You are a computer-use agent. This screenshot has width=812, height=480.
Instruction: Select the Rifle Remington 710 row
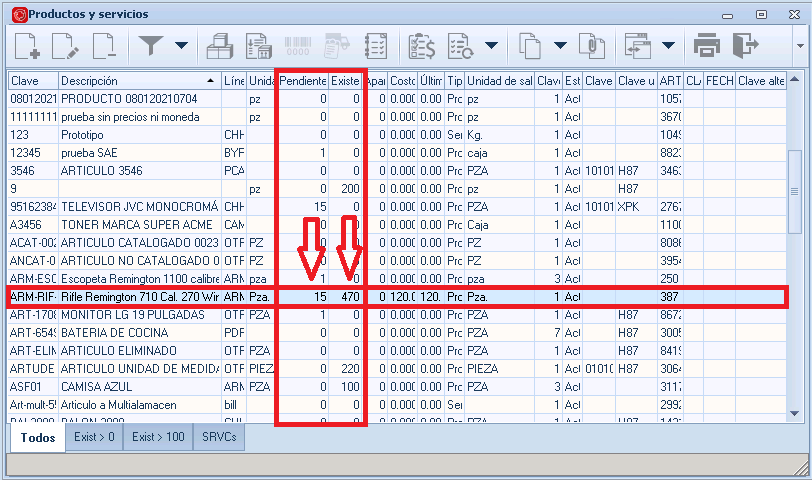coord(140,297)
